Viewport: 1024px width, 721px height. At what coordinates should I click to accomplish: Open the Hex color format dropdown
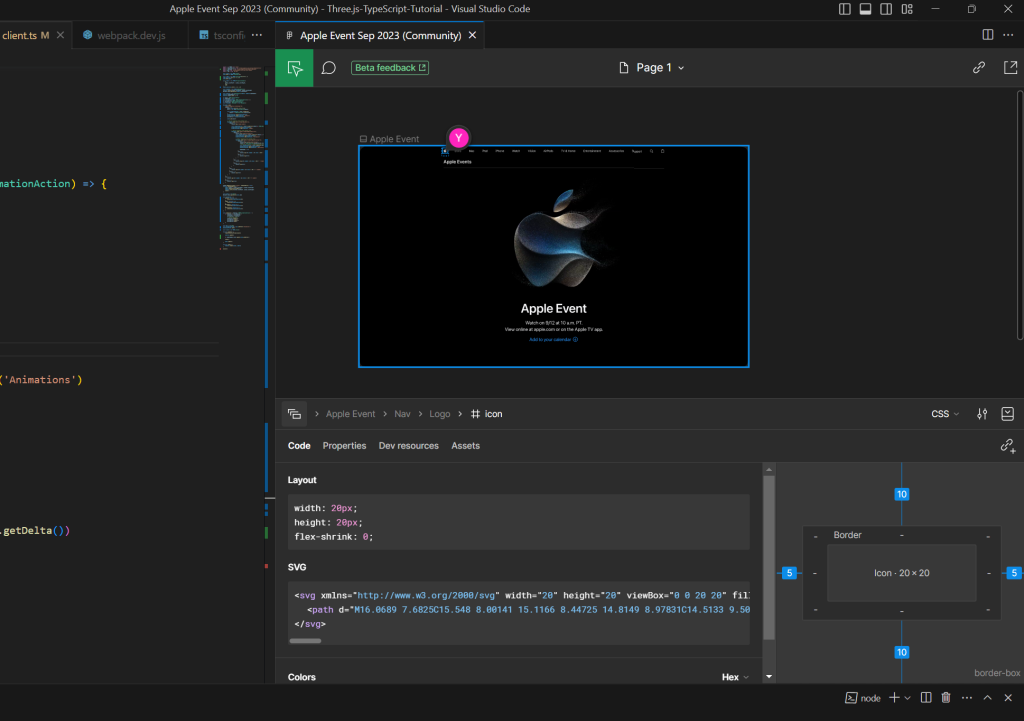(735, 677)
